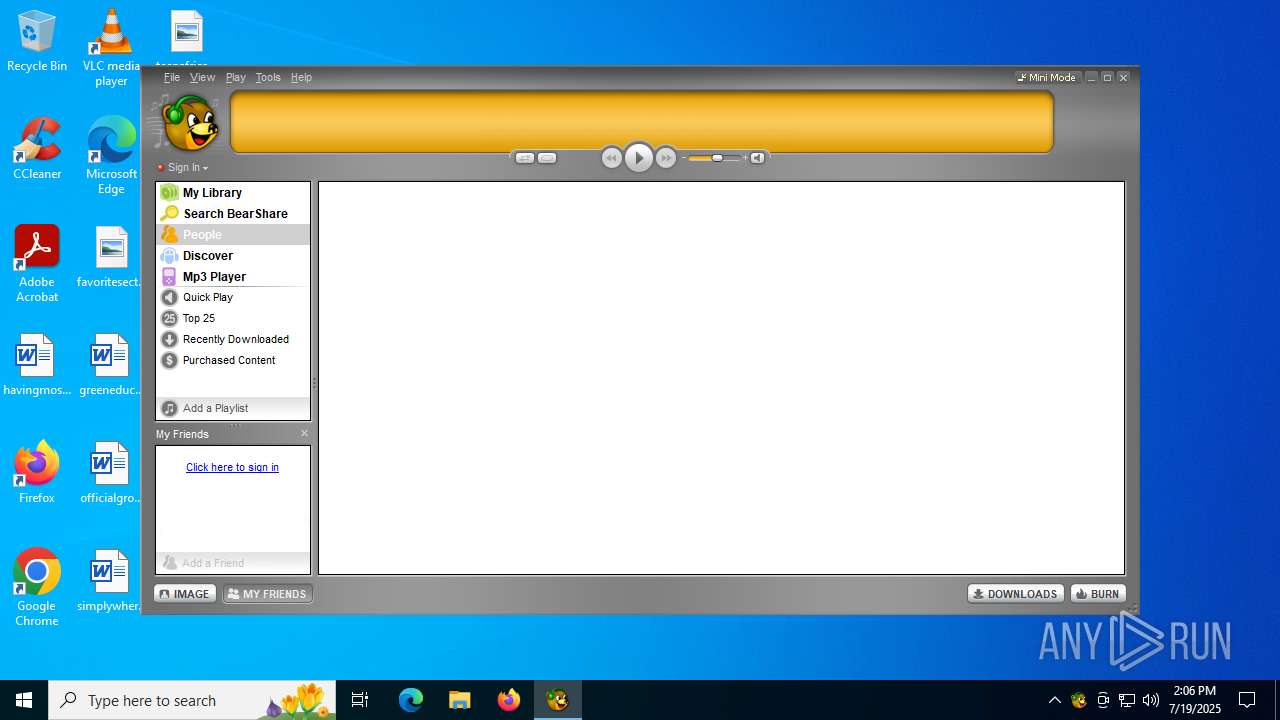Click the BearShare bear logo

pyautogui.click(x=190, y=123)
